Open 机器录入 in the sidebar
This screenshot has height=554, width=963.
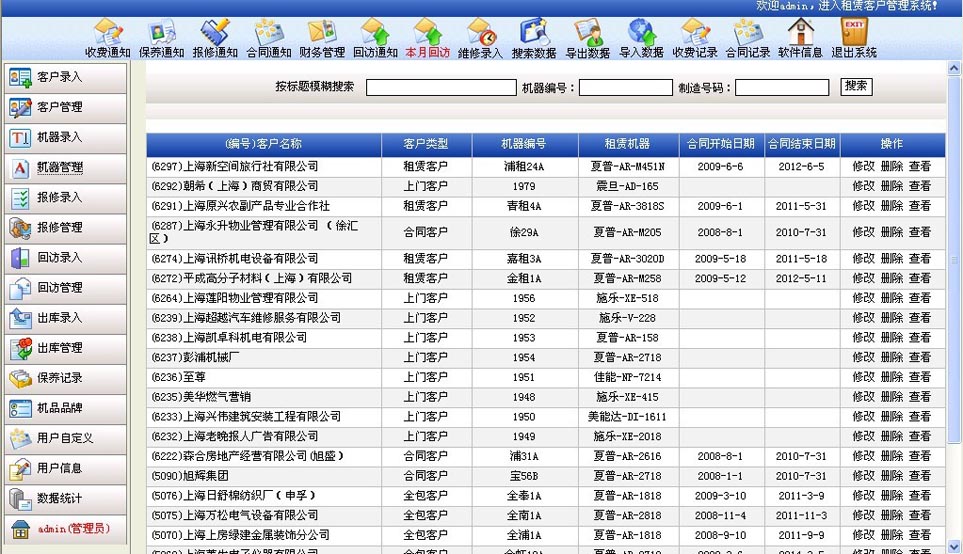point(66,138)
